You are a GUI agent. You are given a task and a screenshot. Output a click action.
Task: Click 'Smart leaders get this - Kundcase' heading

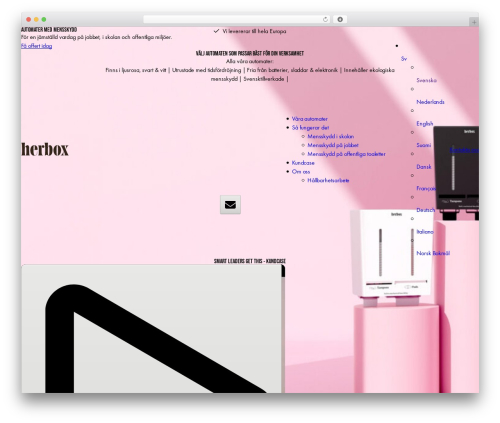[250, 261]
